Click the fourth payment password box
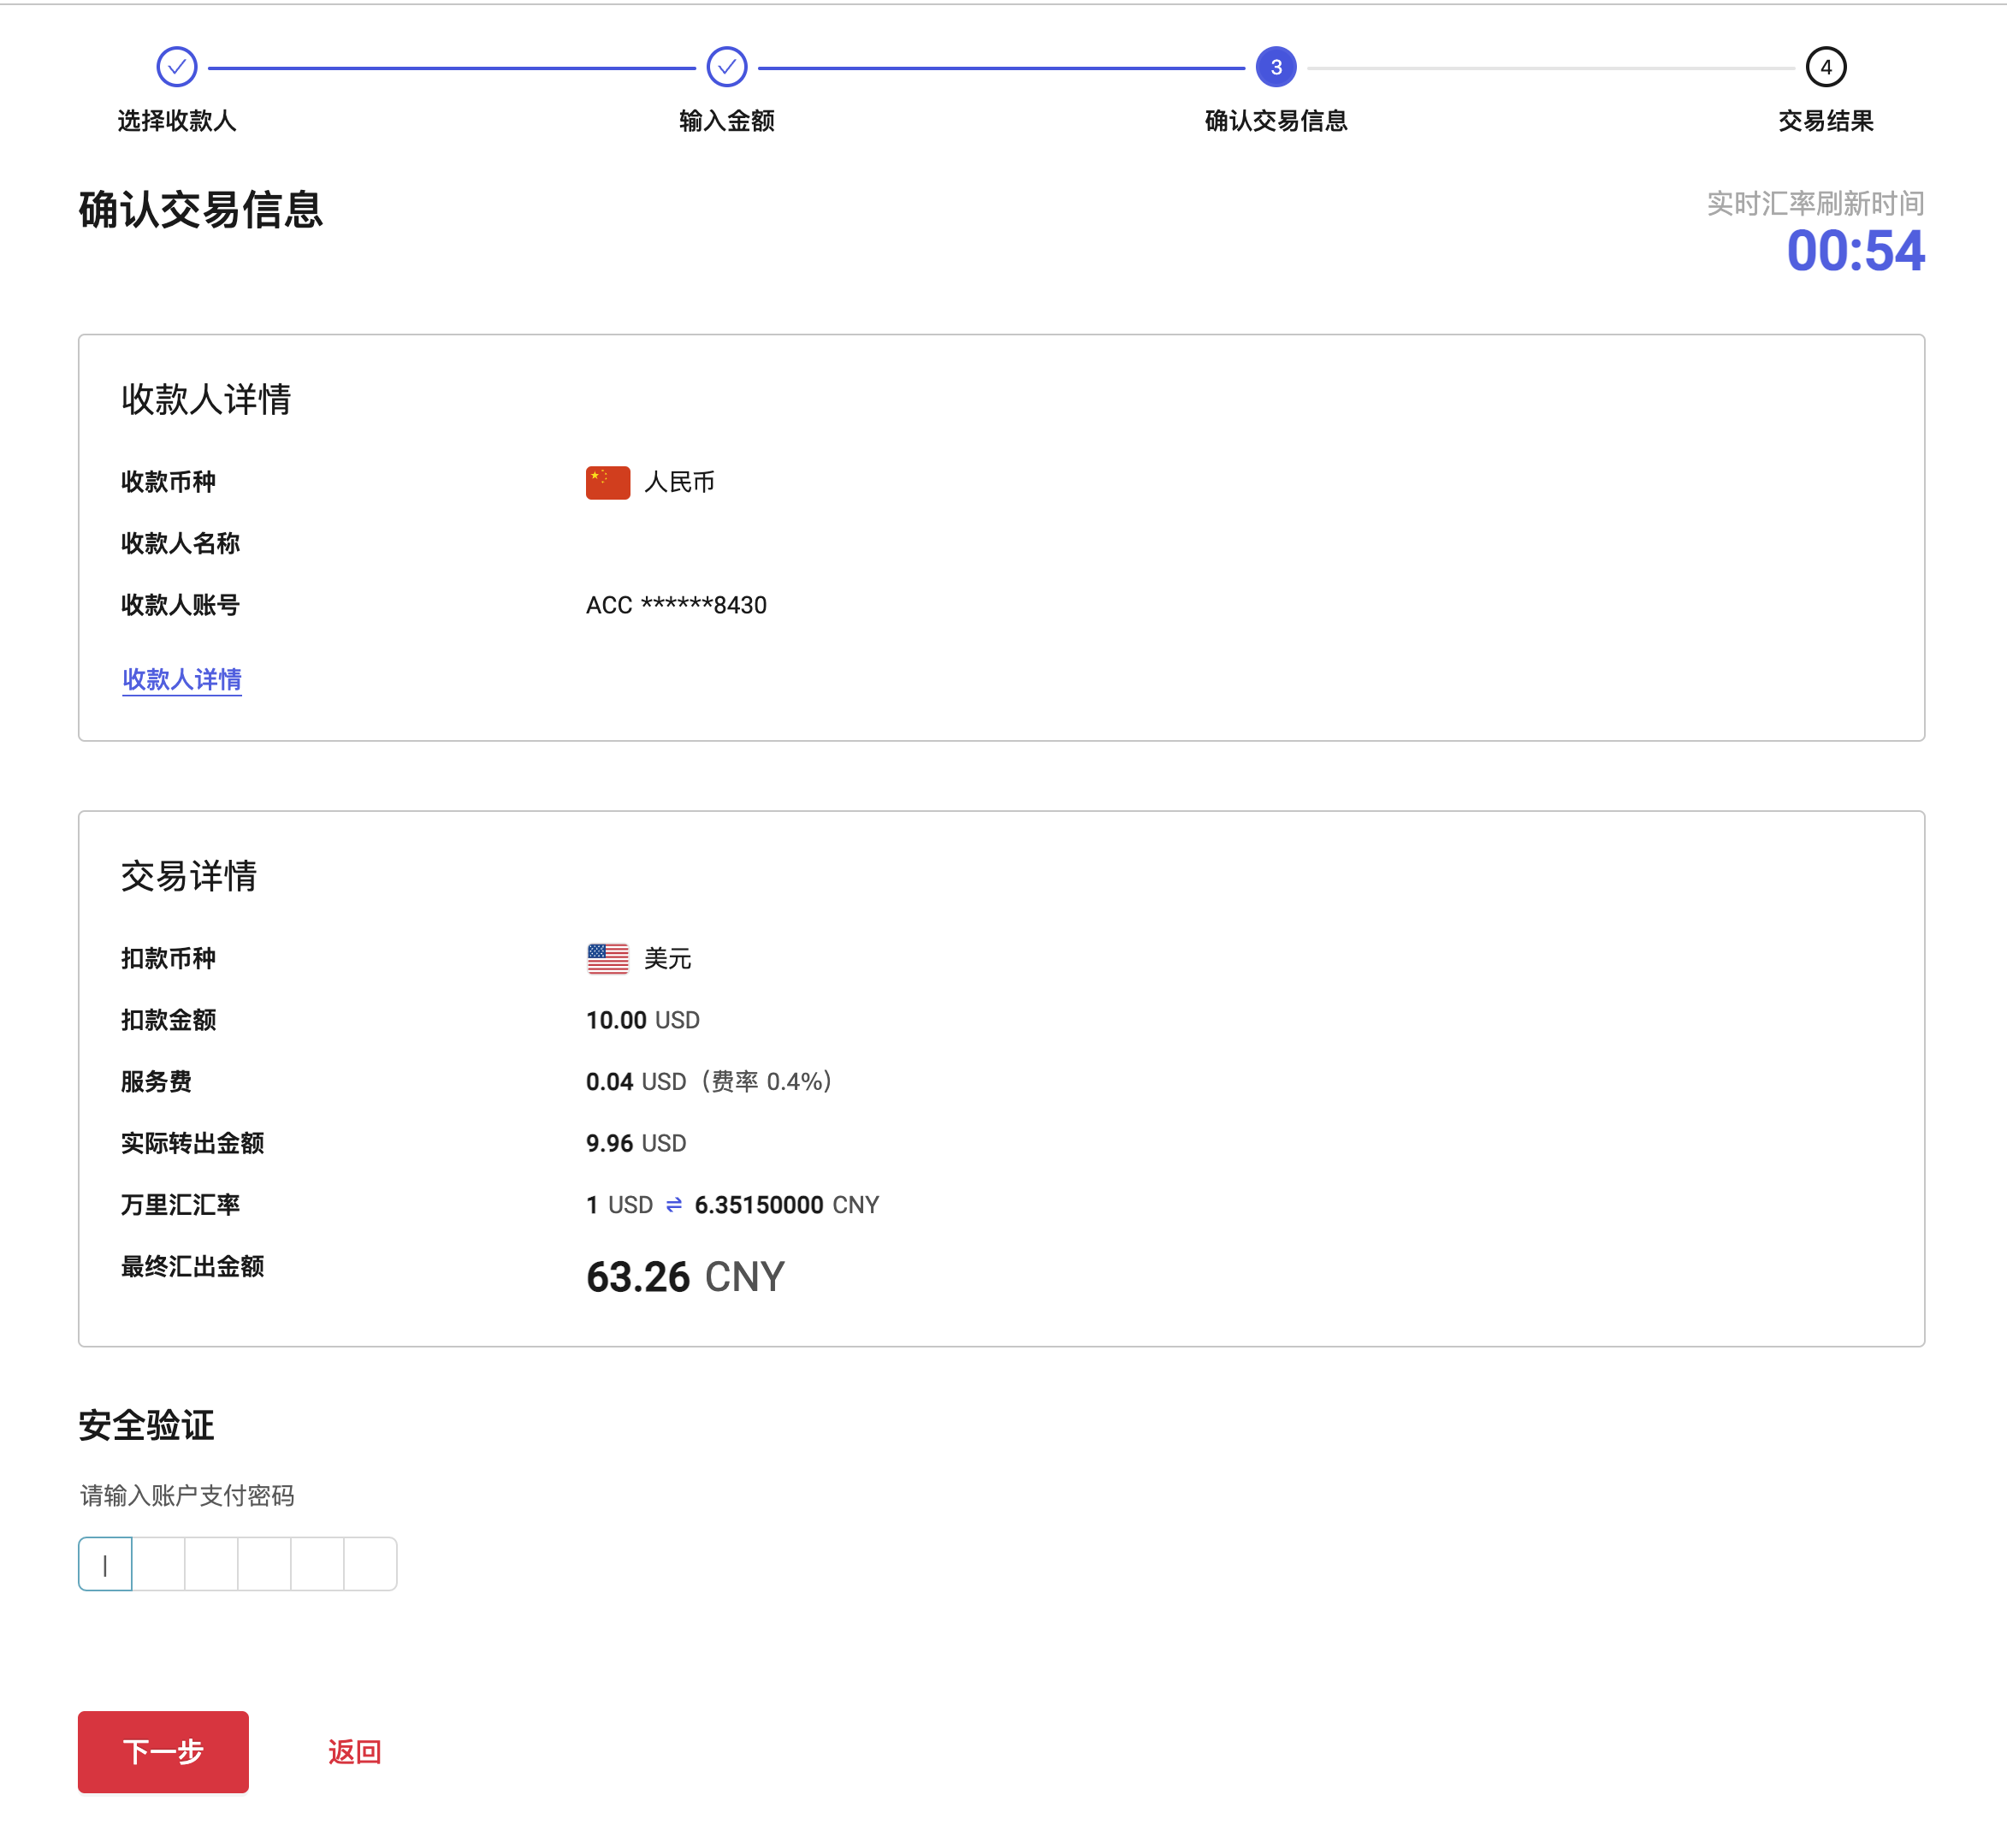Image resolution: width=2007 pixels, height=1848 pixels. click(x=264, y=1564)
